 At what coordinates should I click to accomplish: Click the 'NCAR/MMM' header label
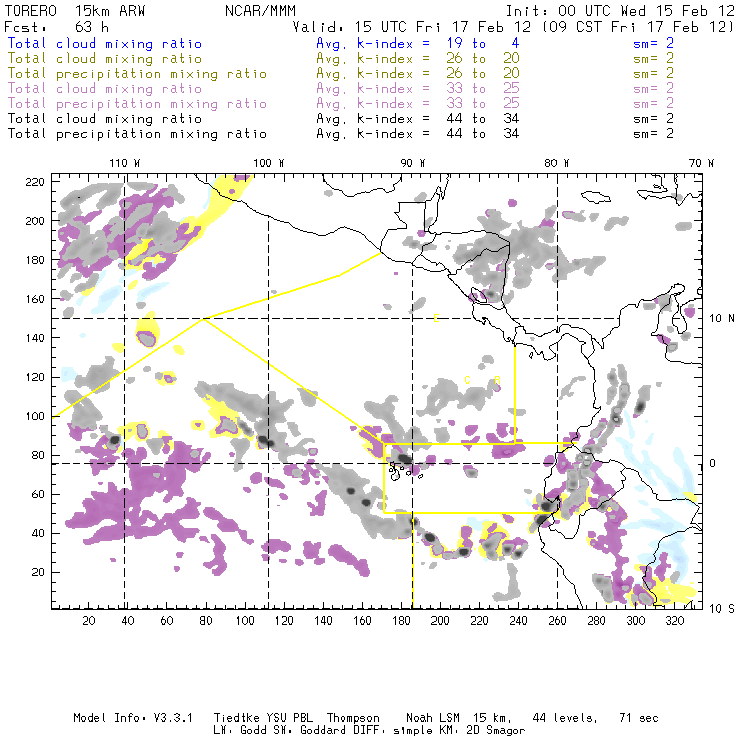click(261, 11)
